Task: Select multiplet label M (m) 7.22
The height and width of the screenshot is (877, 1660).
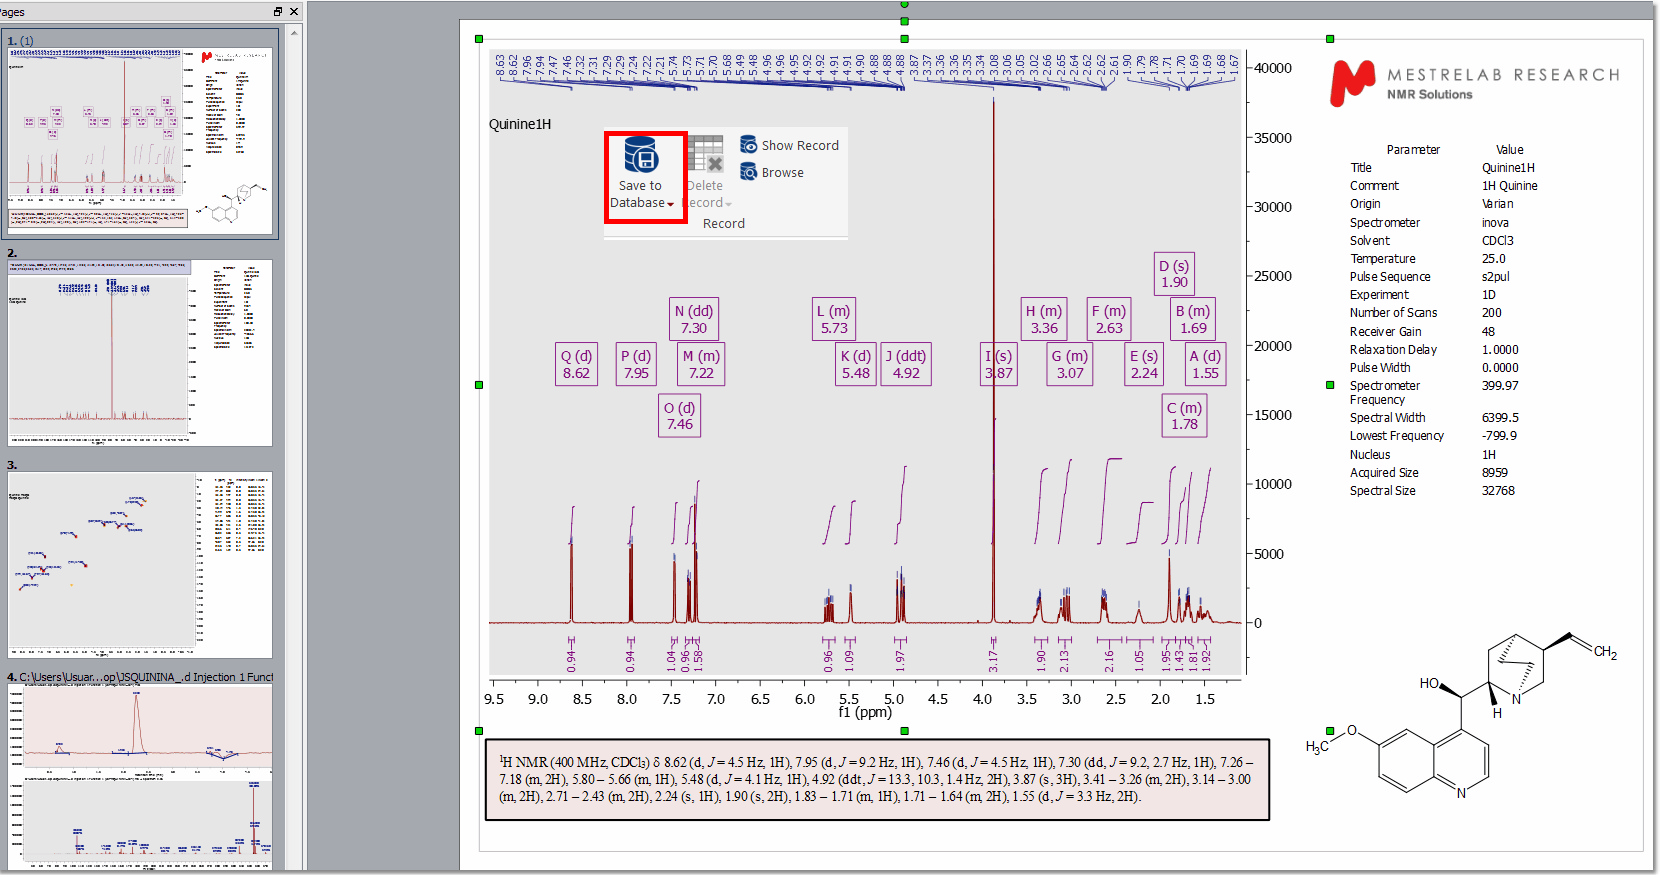Action: (x=702, y=364)
